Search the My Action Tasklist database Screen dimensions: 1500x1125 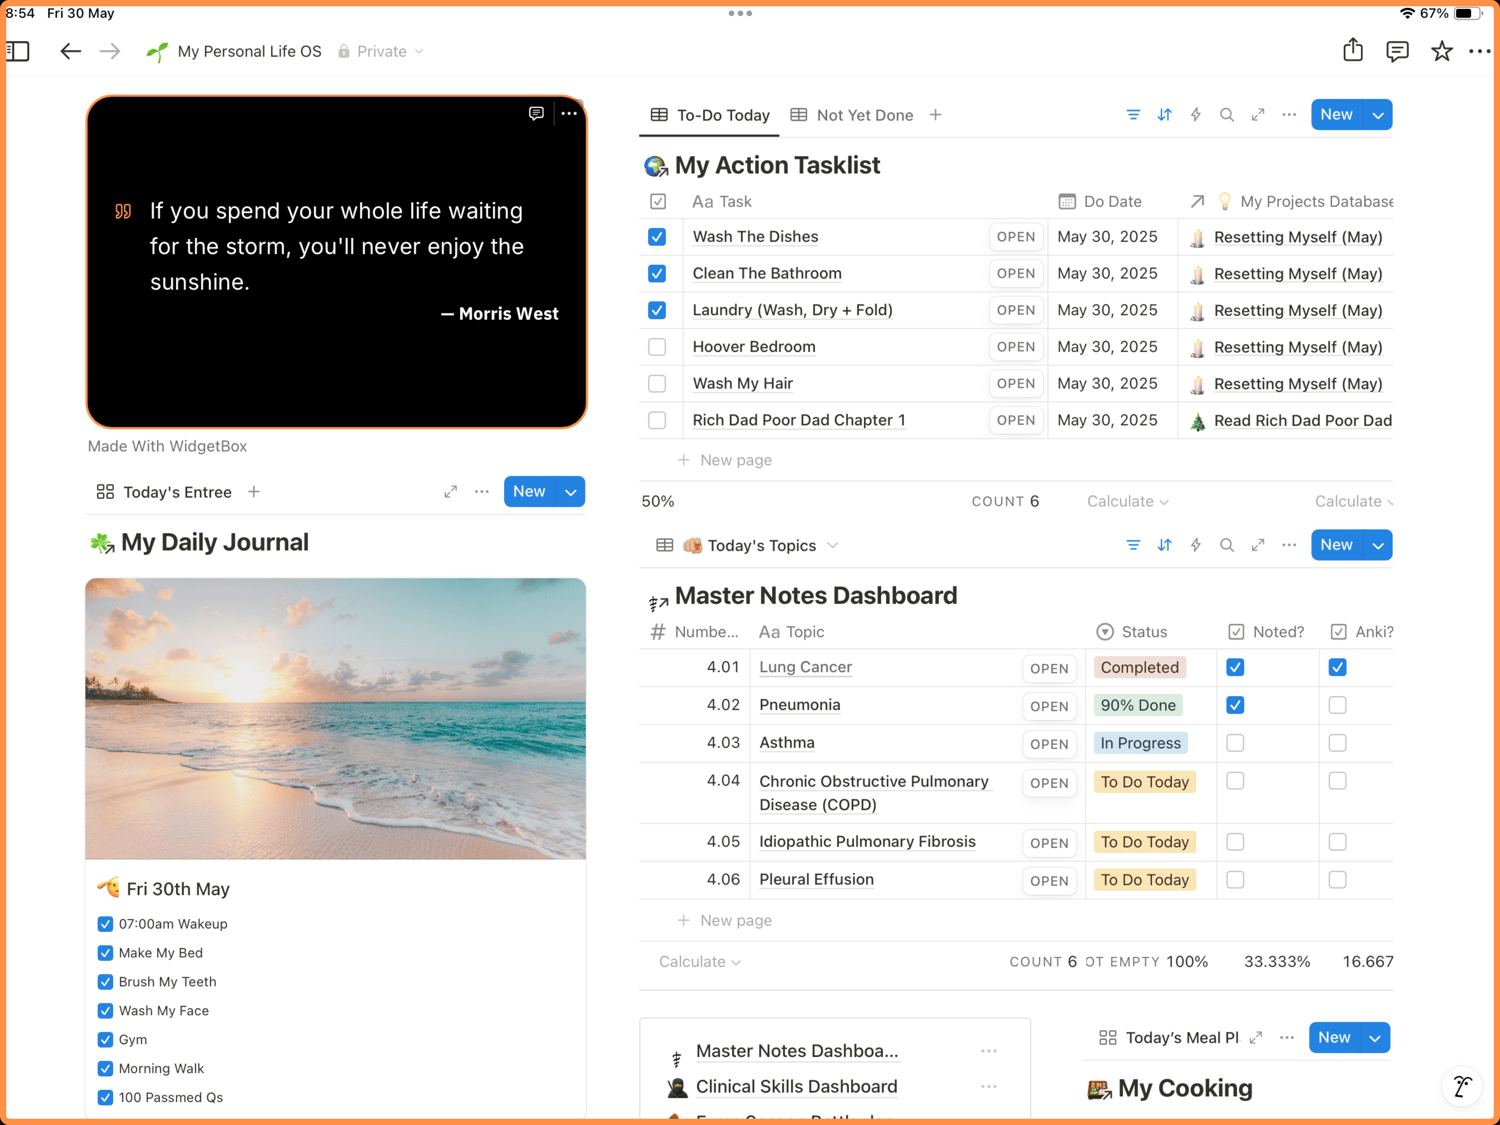tap(1226, 115)
